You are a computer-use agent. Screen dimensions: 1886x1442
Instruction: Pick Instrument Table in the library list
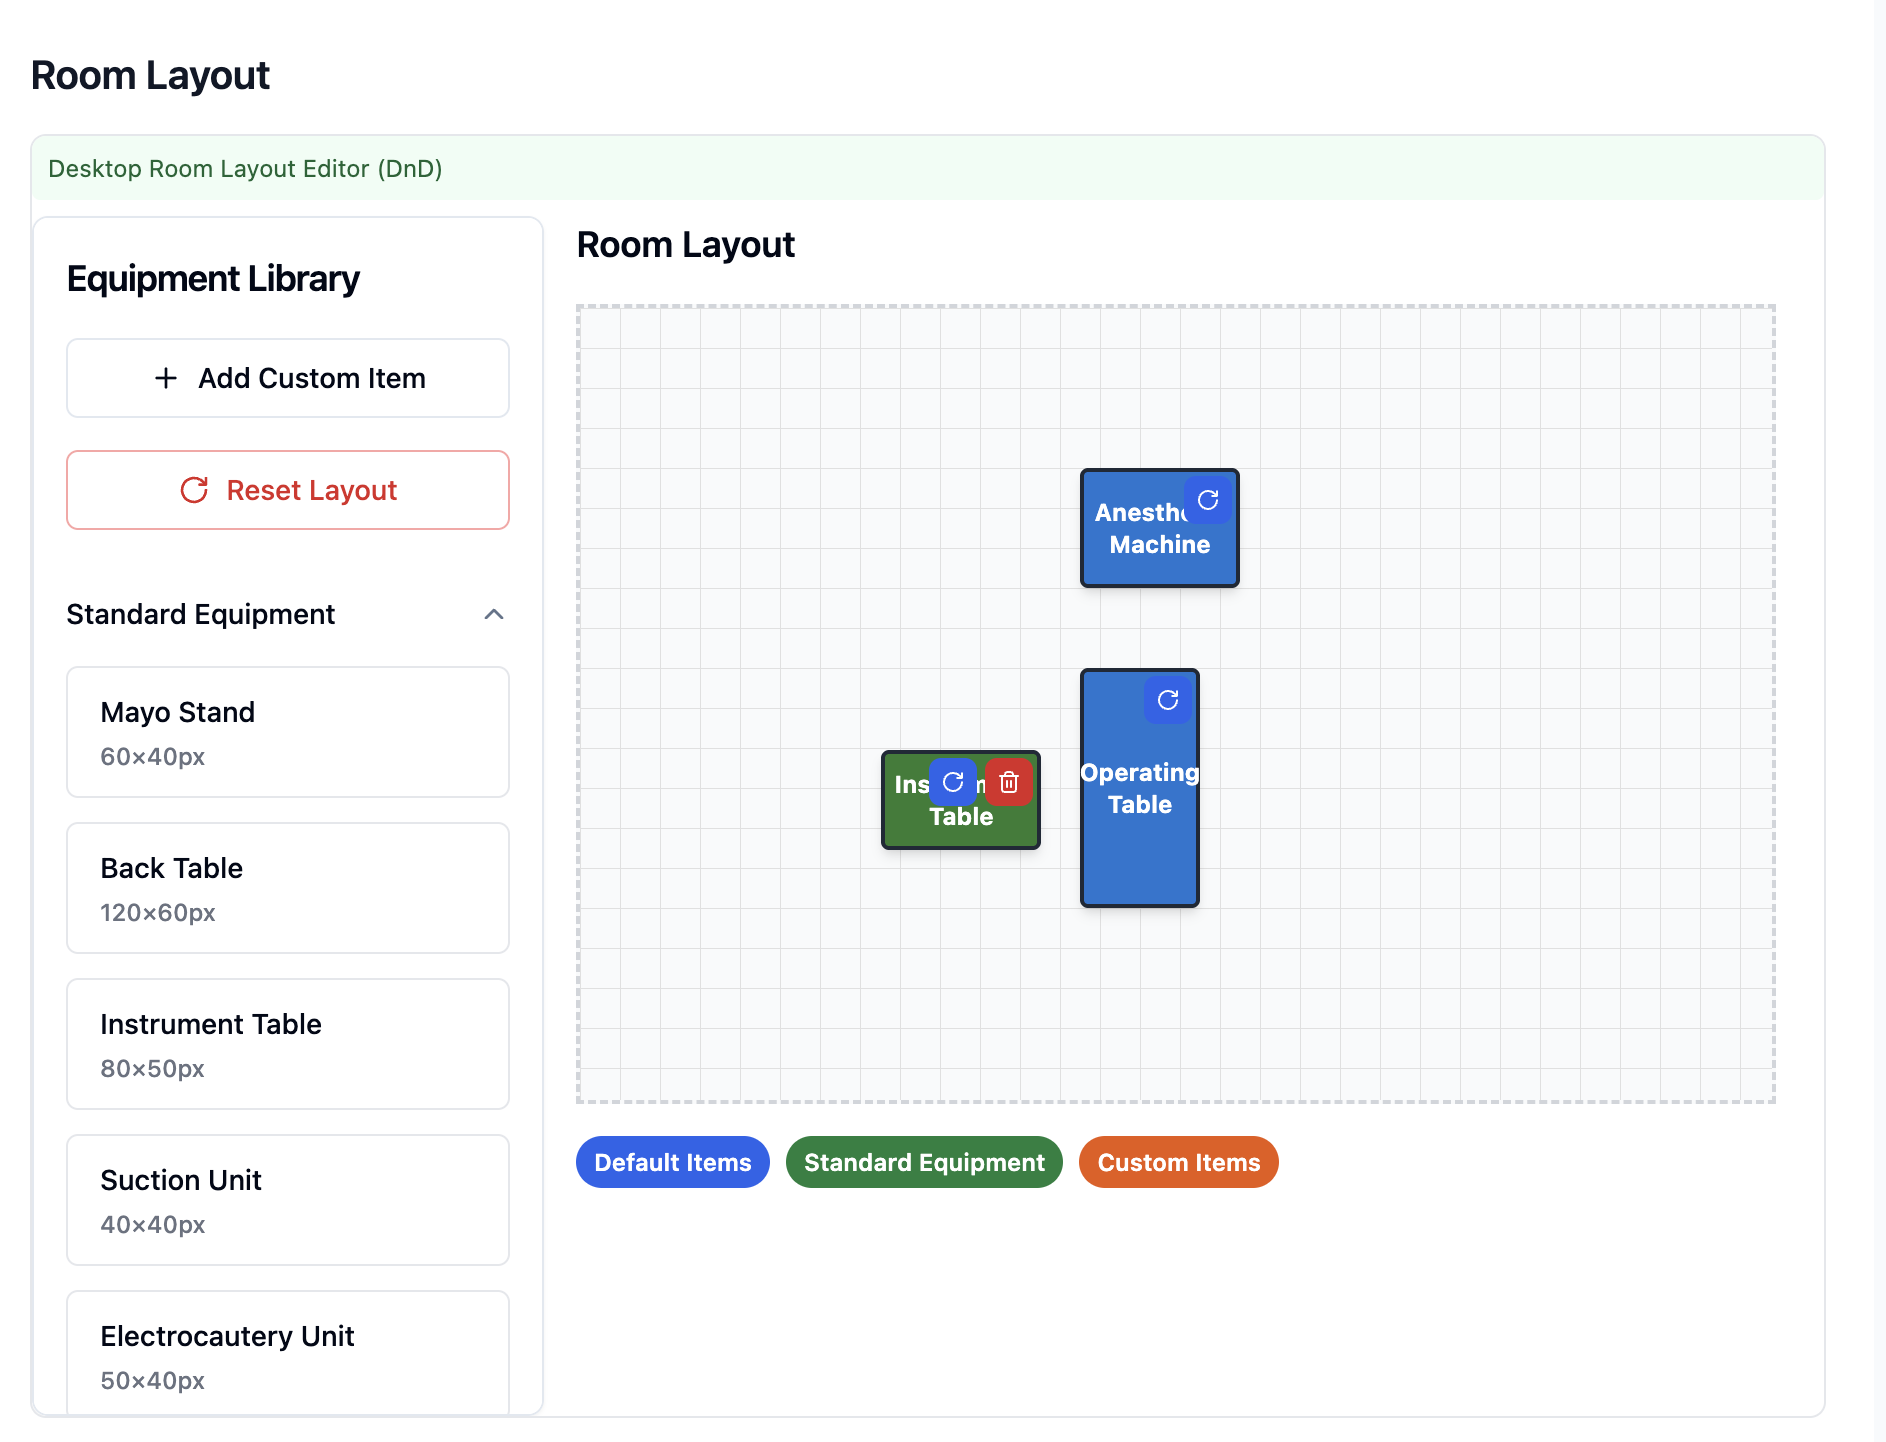pos(288,1044)
